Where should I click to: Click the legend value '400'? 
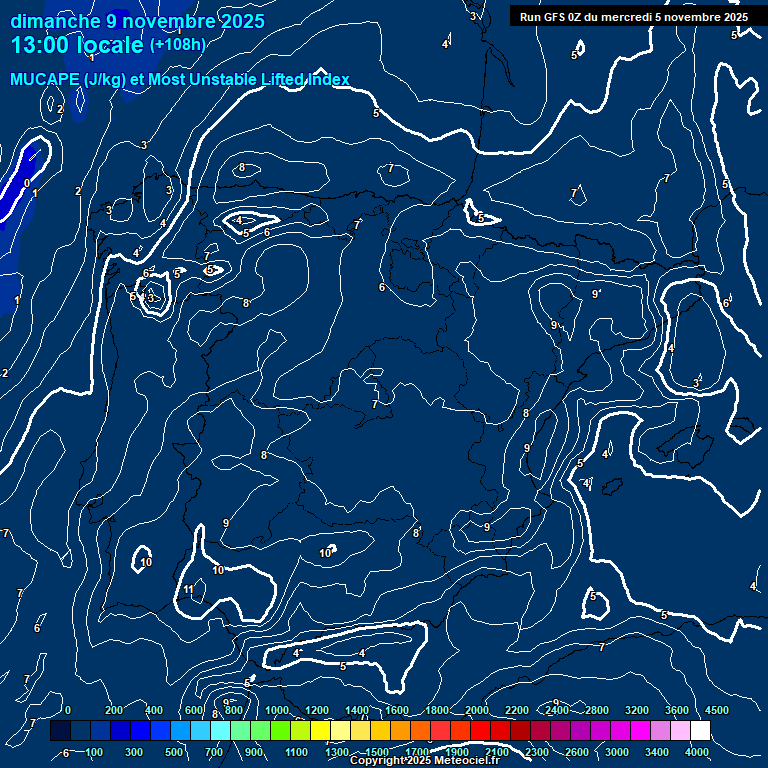[154, 710]
